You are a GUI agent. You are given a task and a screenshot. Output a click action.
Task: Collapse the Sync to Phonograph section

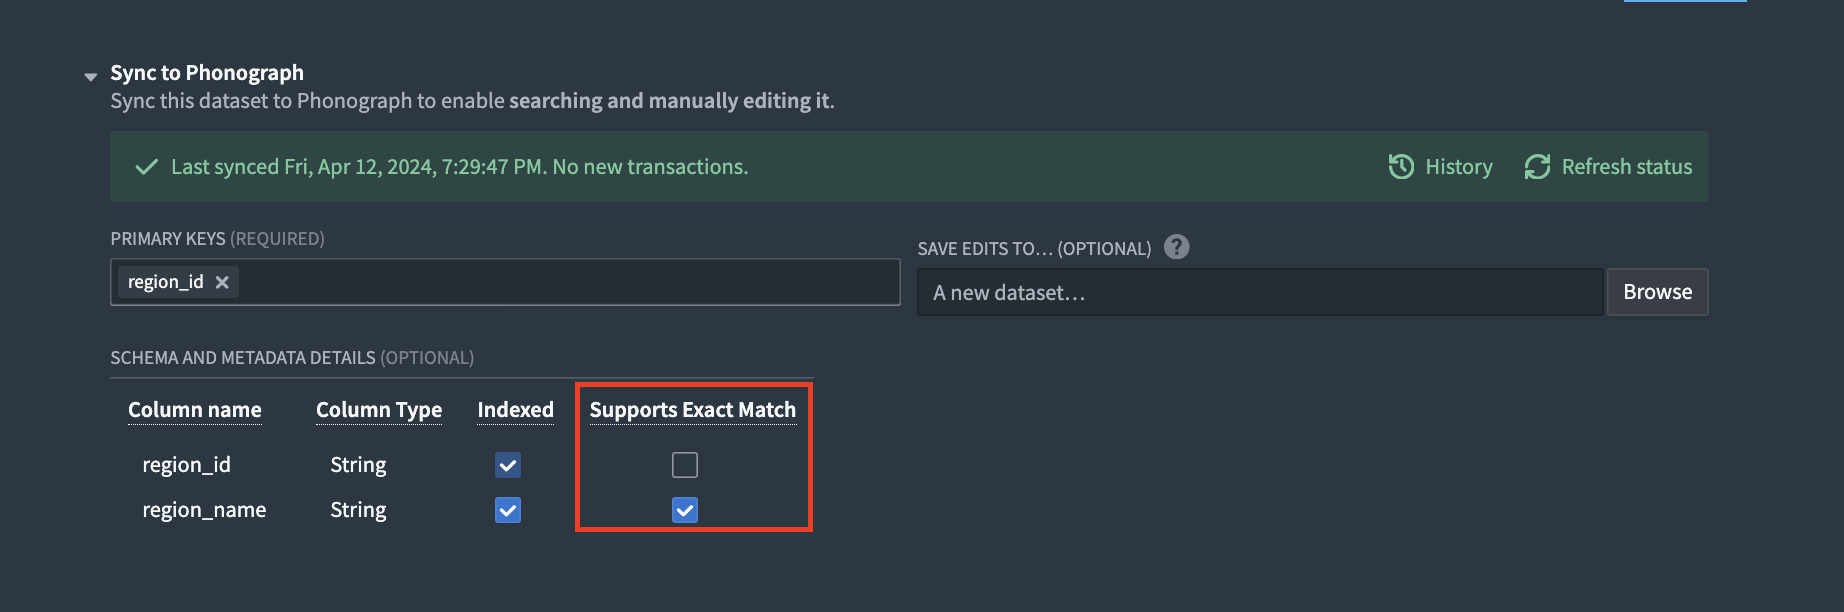(91, 77)
